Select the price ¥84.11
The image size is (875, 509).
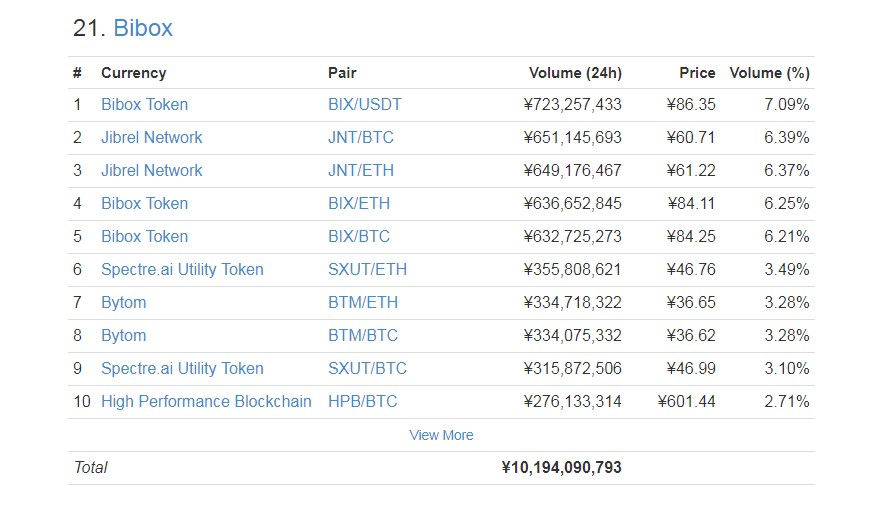coord(691,203)
